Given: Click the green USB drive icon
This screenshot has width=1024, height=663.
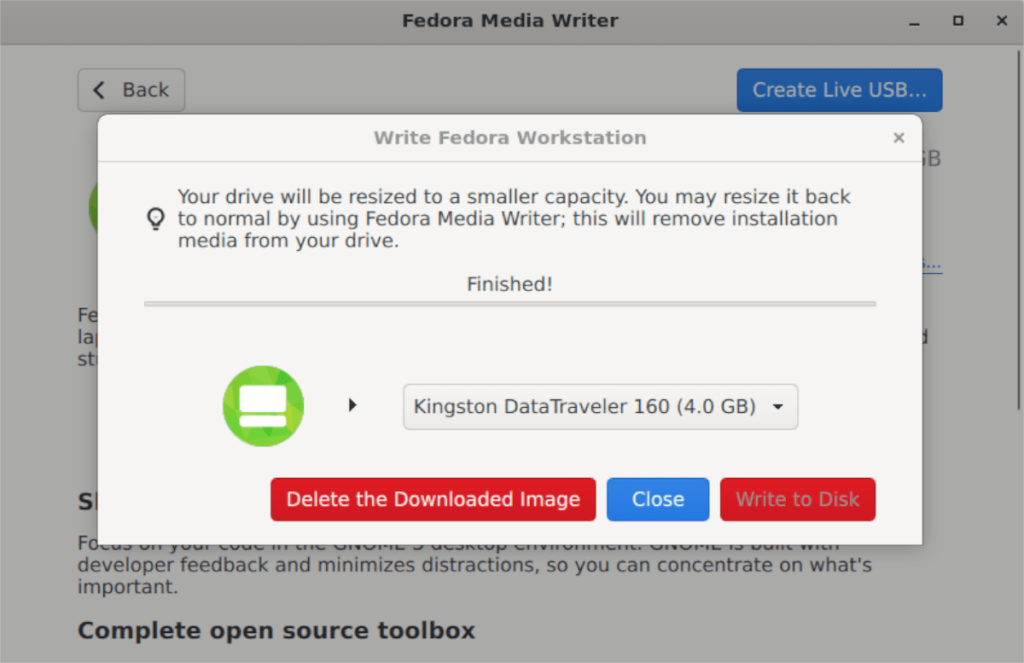Looking at the screenshot, I should (x=262, y=405).
